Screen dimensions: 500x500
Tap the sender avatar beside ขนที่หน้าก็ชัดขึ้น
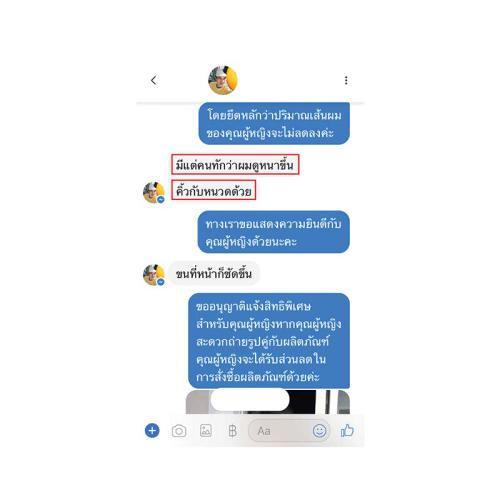point(154,275)
